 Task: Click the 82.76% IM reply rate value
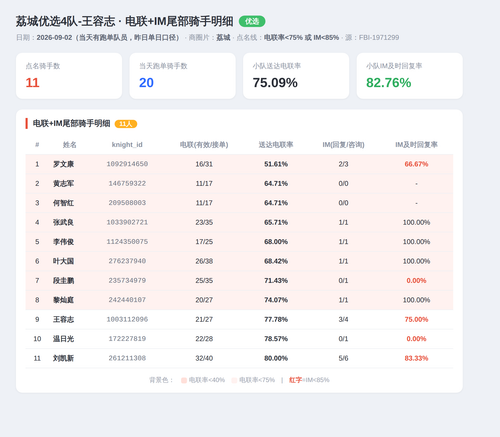pyautogui.click(x=389, y=83)
